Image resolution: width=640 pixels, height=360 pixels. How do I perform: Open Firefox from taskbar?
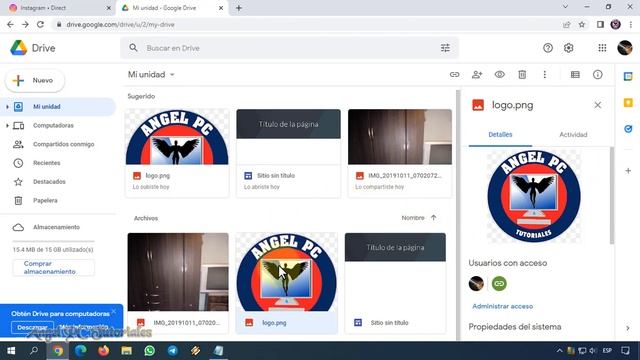click(x=103, y=351)
